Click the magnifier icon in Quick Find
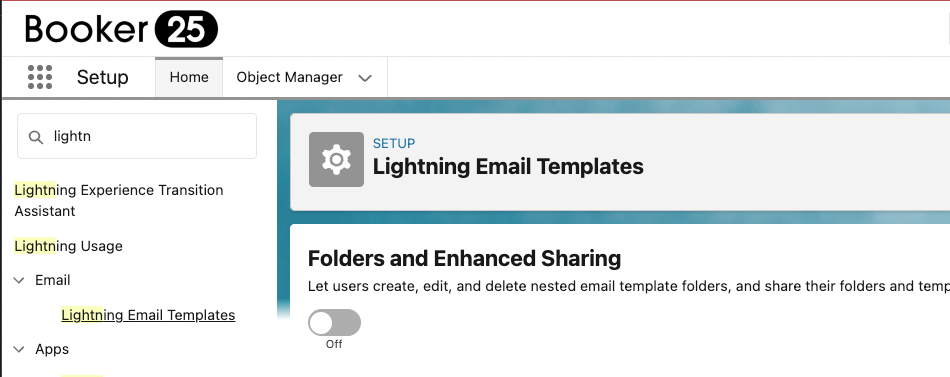 [36, 137]
